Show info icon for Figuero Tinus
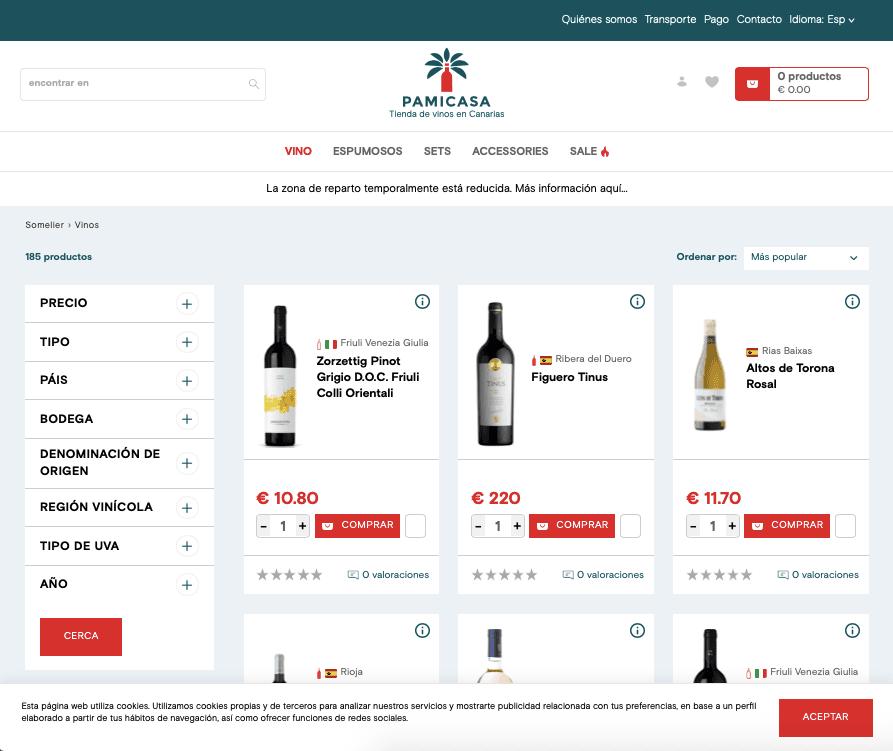This screenshot has width=893, height=751. coord(637,302)
